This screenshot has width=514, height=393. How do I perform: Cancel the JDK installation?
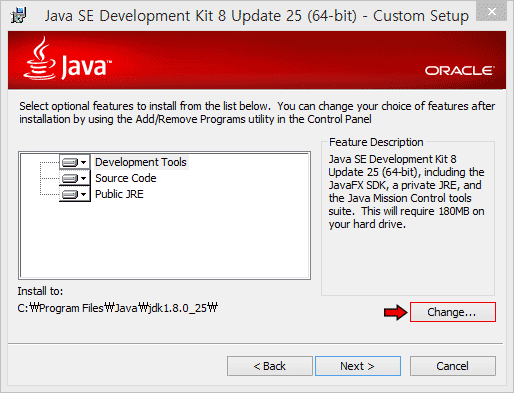tap(453, 366)
